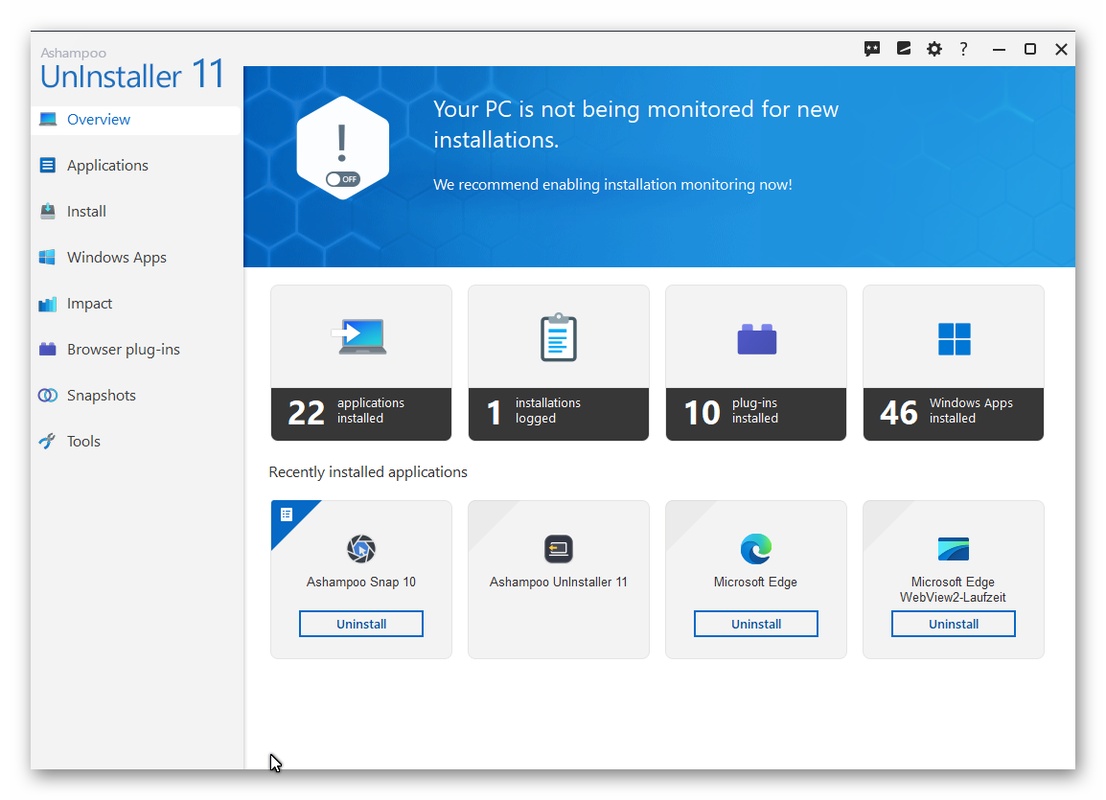Enable installation monitoring with the OFF toggle

342,179
